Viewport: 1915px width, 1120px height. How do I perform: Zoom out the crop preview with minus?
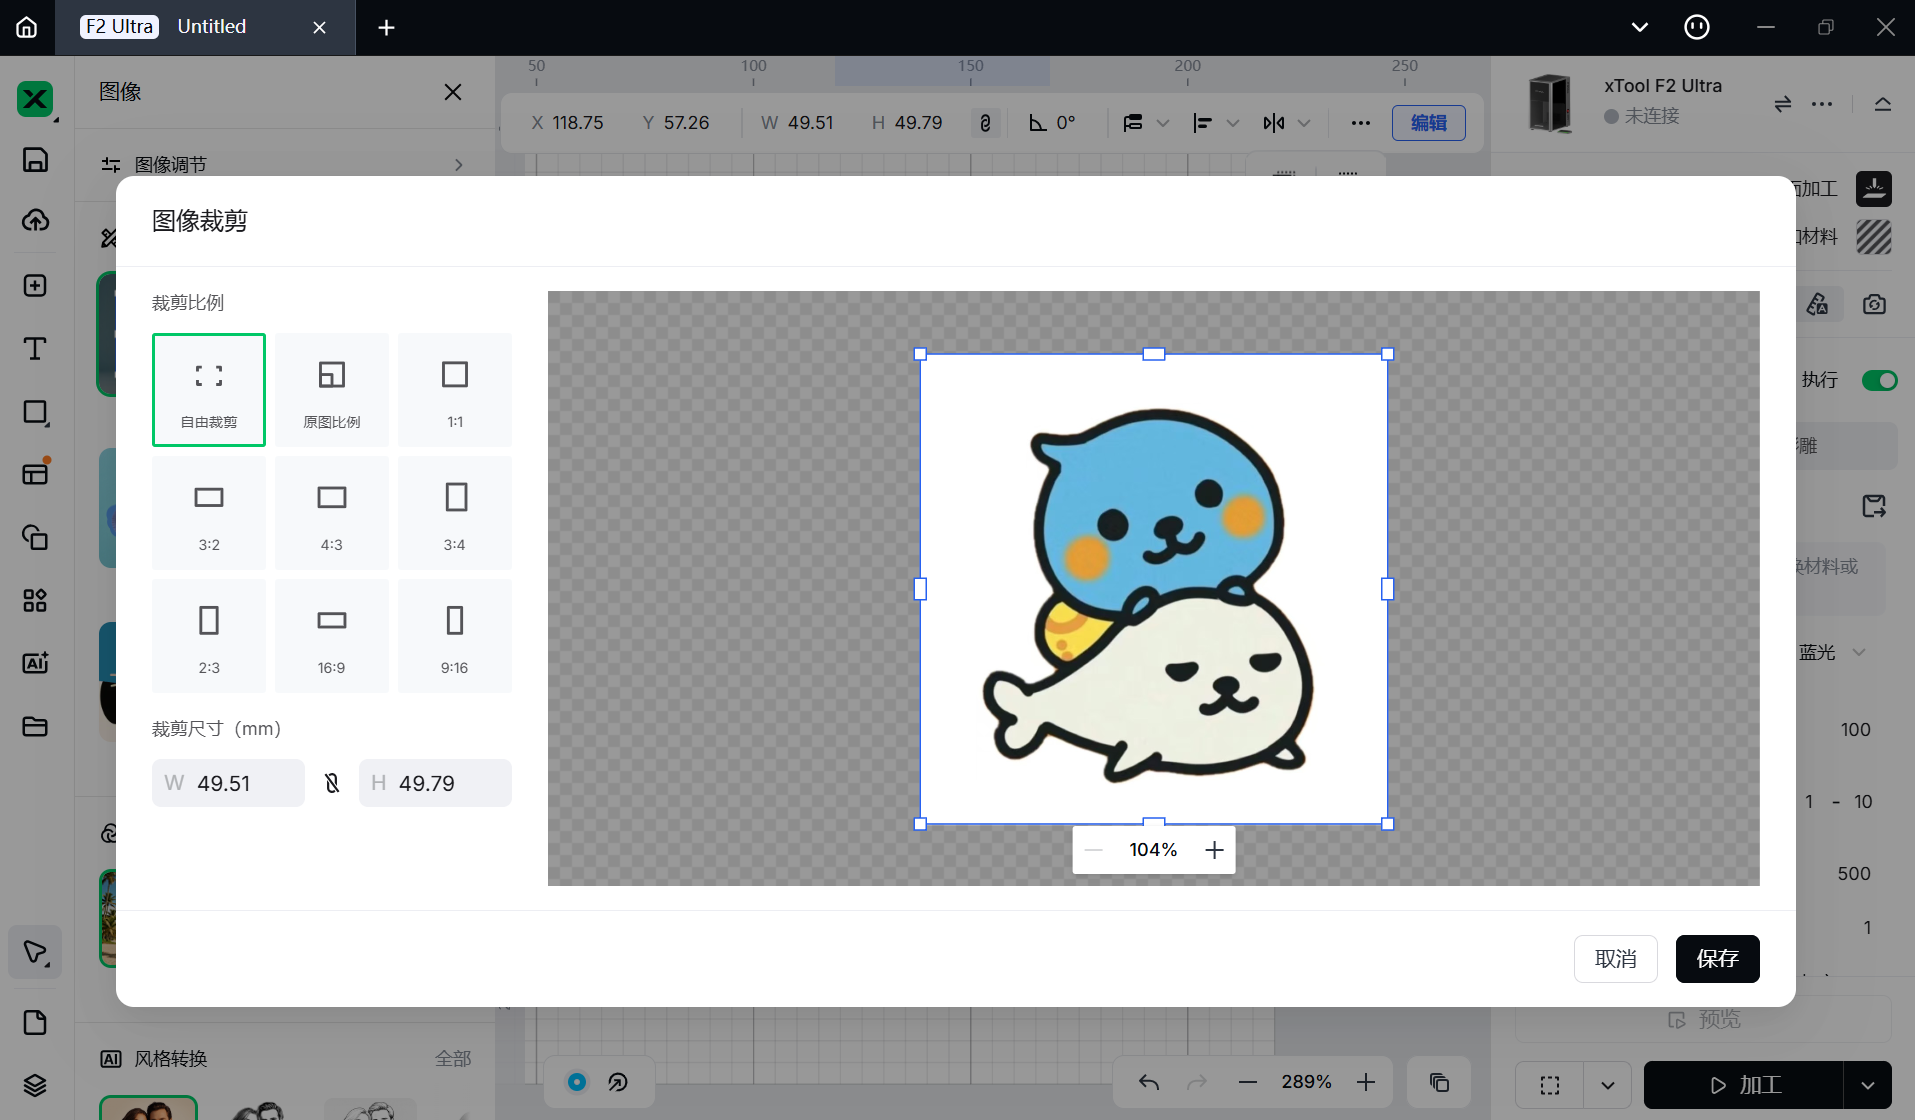[1093, 850]
